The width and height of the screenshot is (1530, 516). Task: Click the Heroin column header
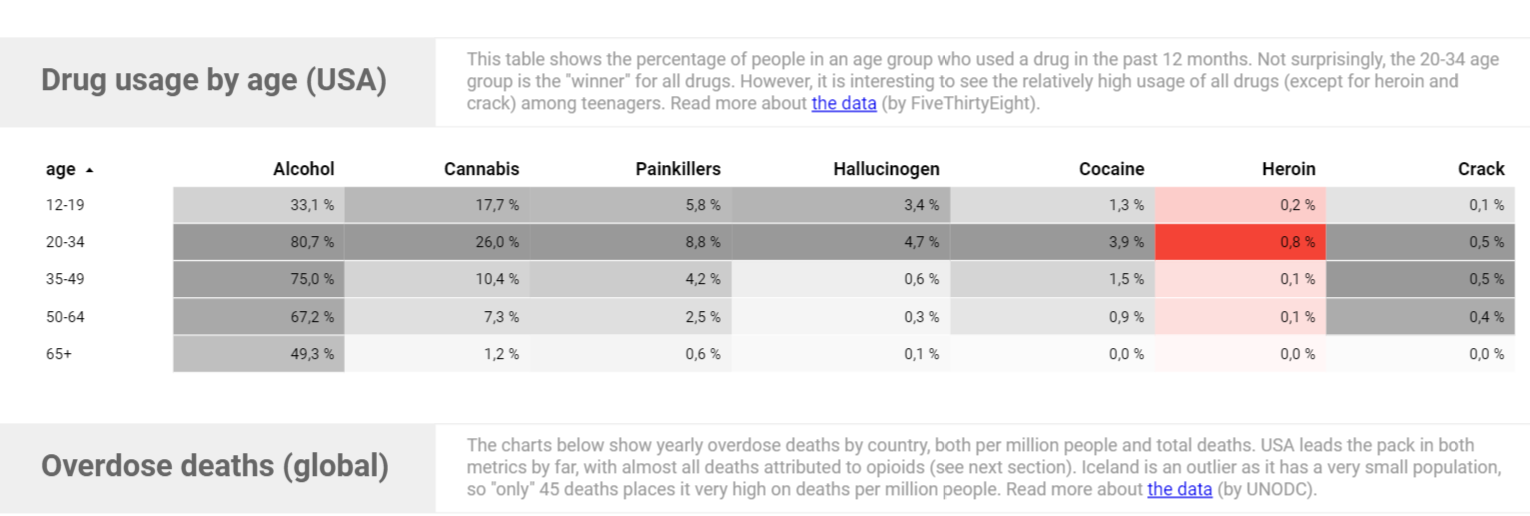pyautogui.click(x=1288, y=169)
